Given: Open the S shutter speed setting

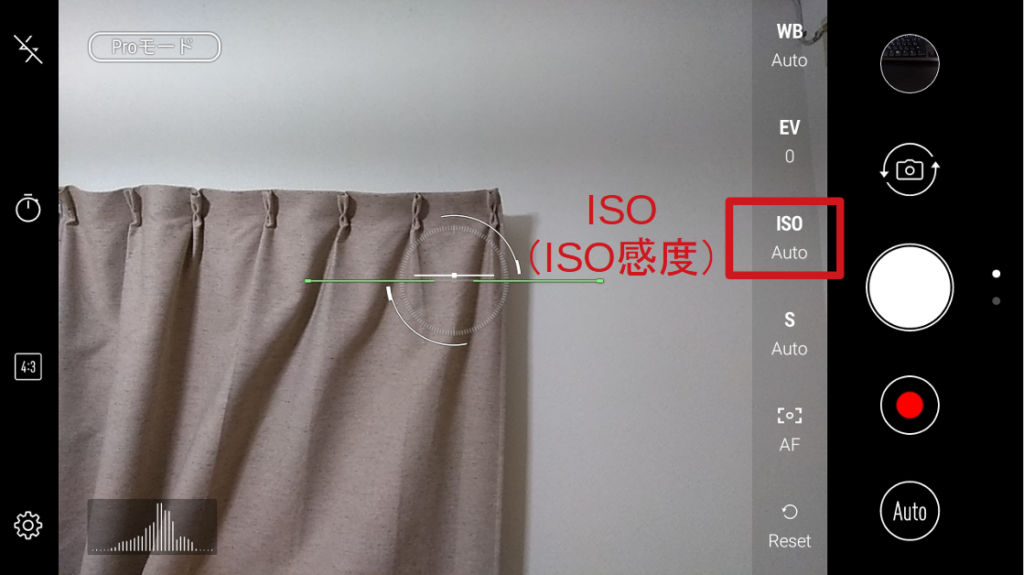Looking at the screenshot, I should point(789,334).
